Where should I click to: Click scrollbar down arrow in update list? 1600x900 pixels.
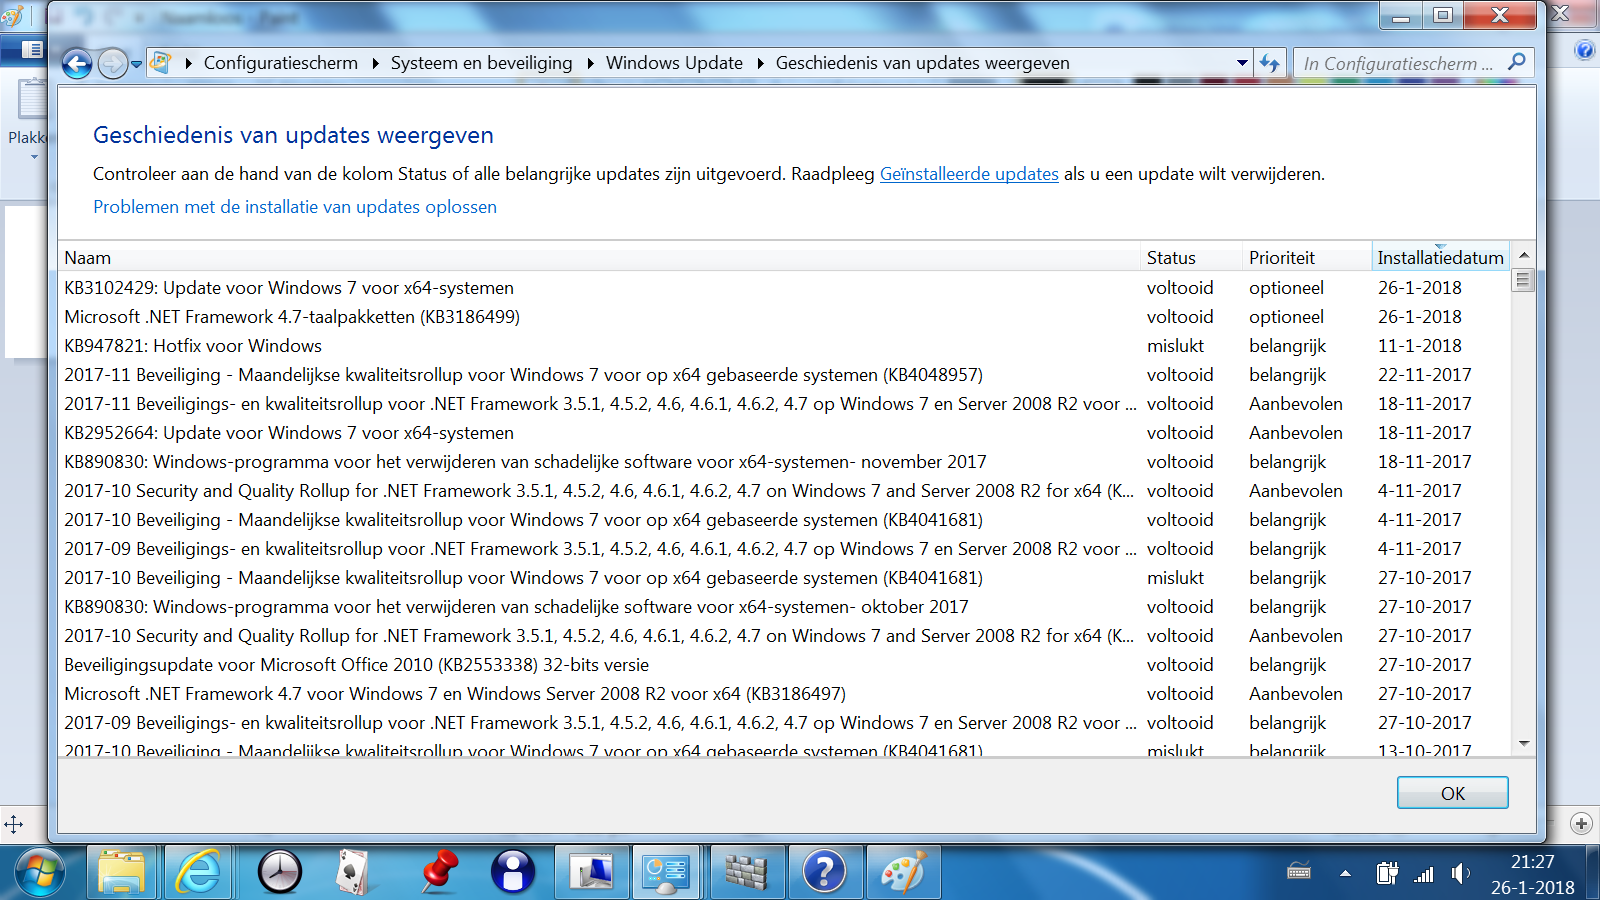1524,743
